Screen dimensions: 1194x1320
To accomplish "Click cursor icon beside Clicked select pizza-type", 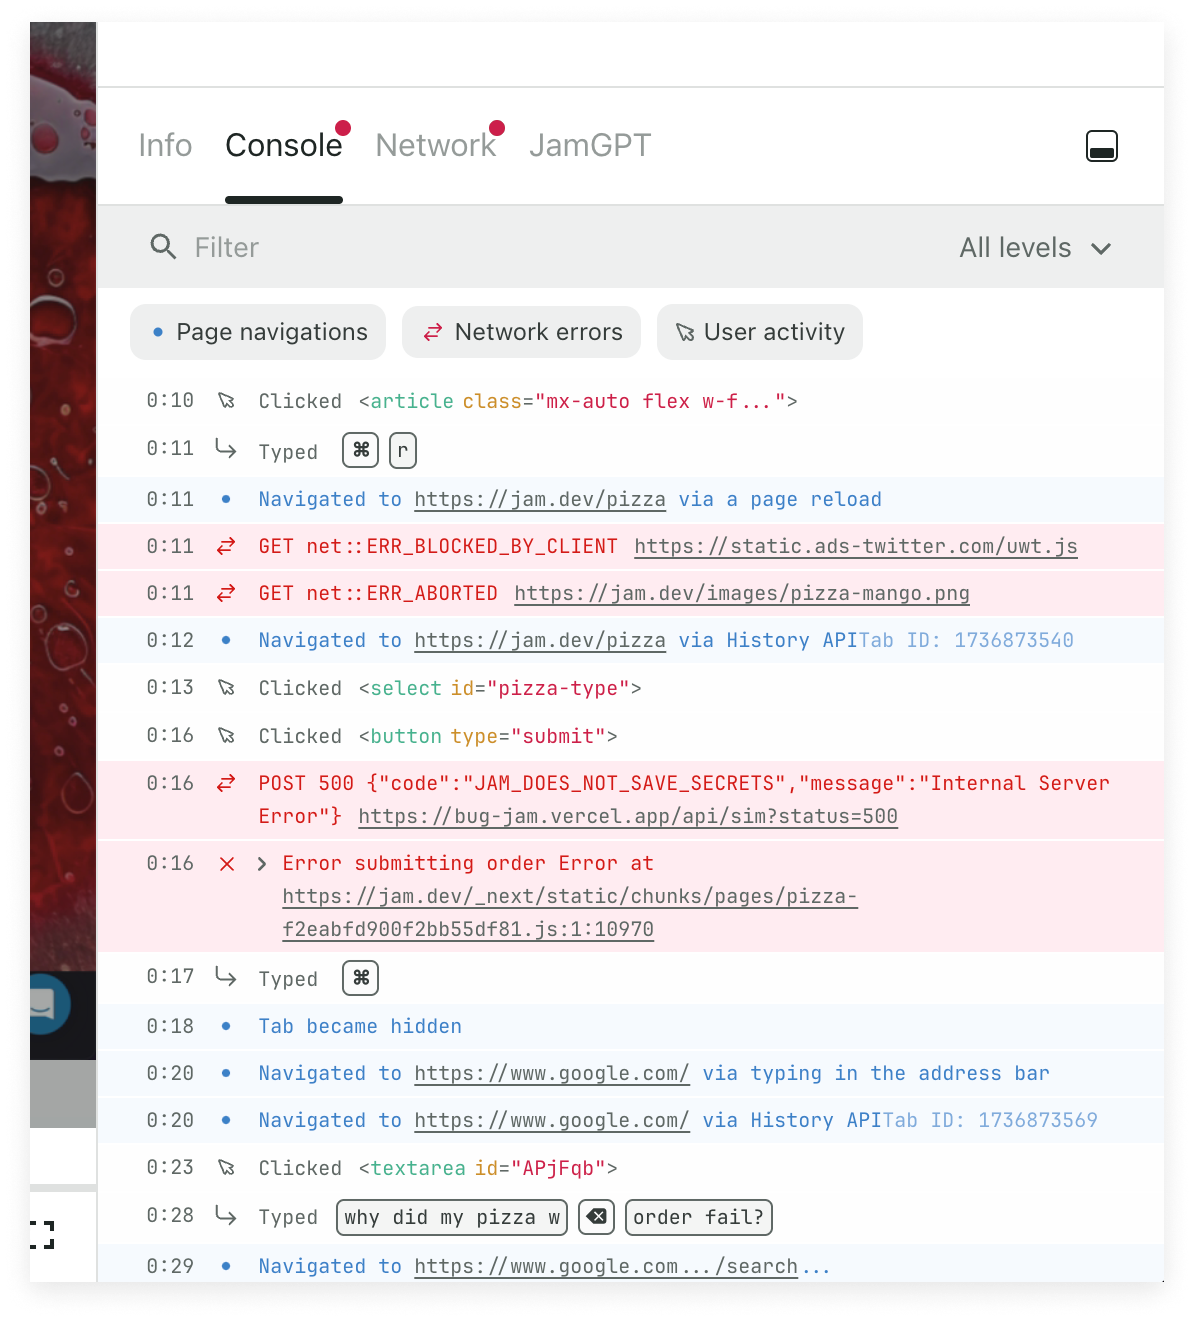I will (227, 688).
